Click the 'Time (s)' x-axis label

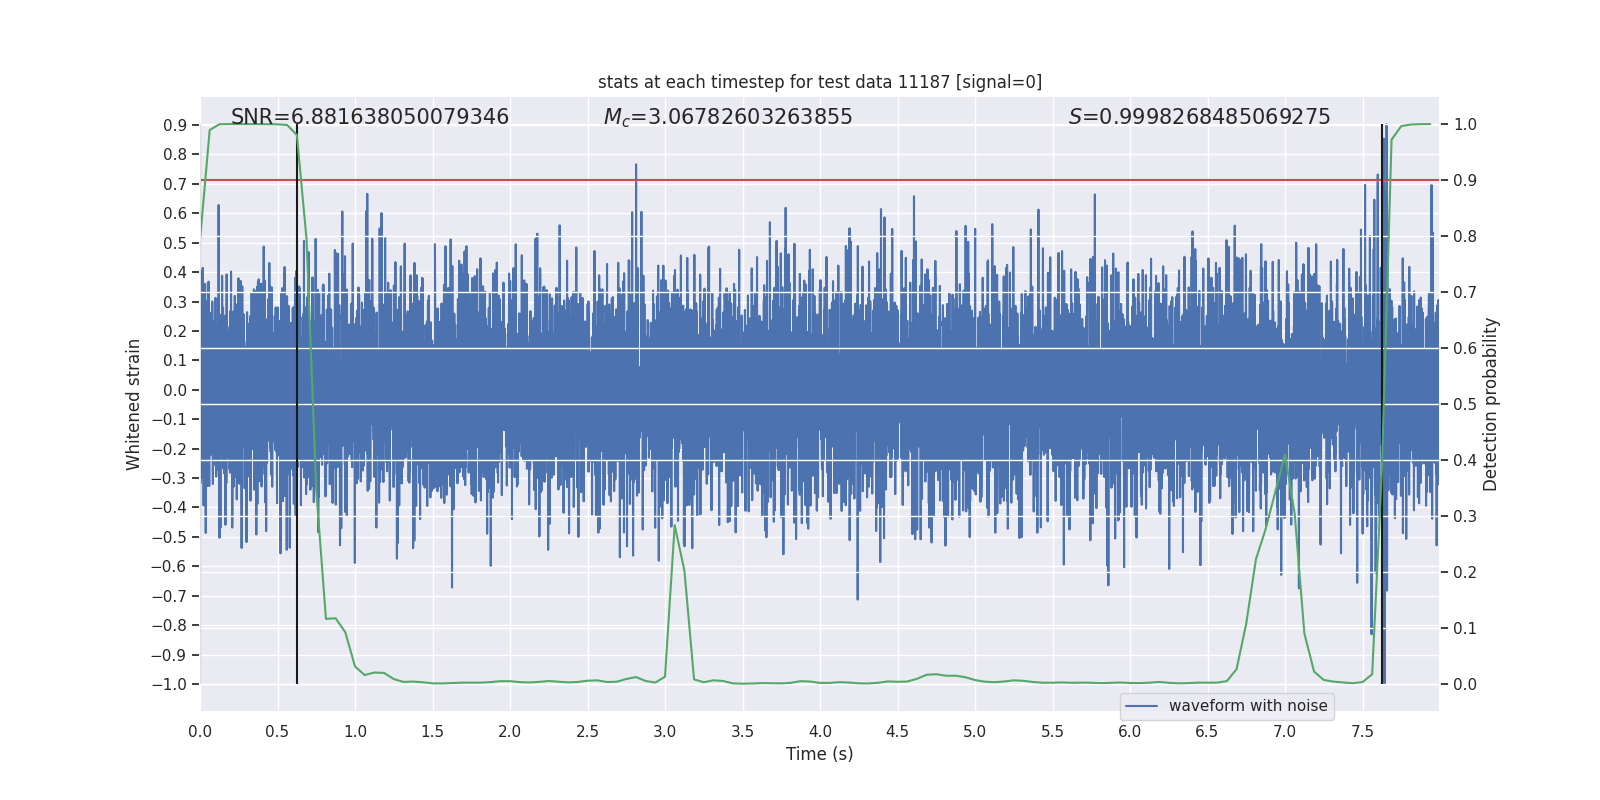coord(819,754)
